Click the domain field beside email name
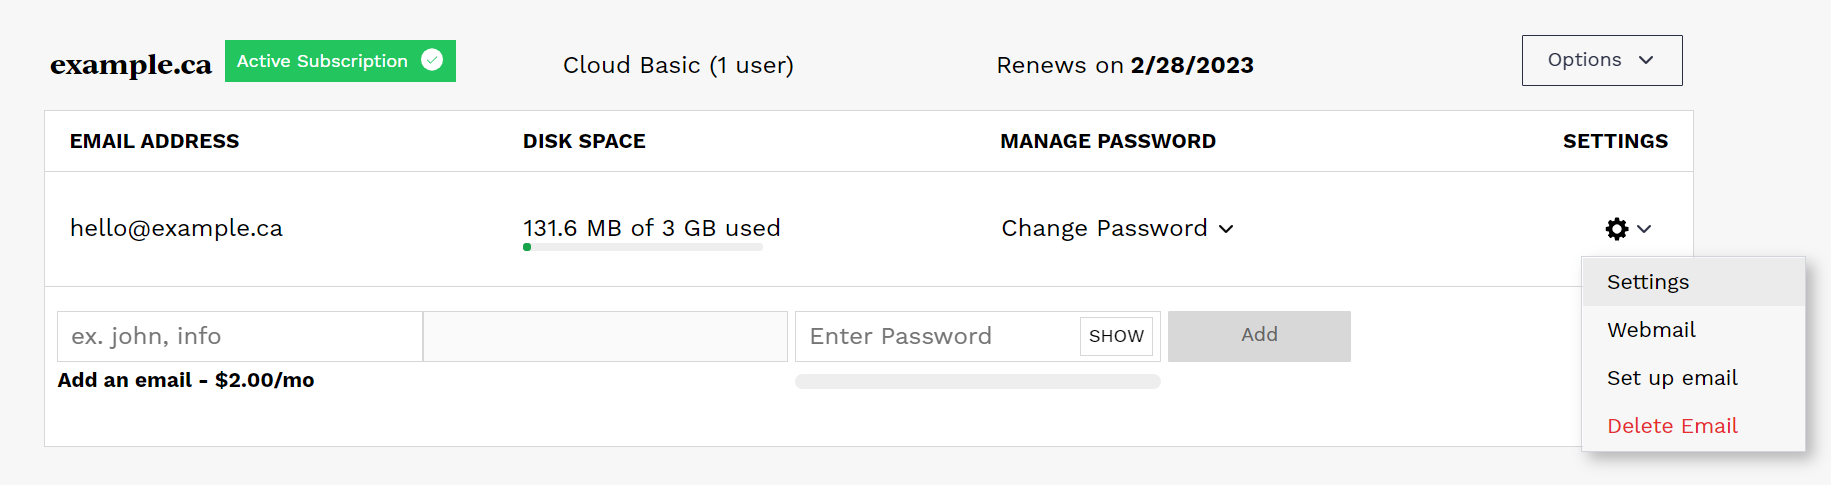This screenshot has width=1831, height=485. [x=605, y=336]
